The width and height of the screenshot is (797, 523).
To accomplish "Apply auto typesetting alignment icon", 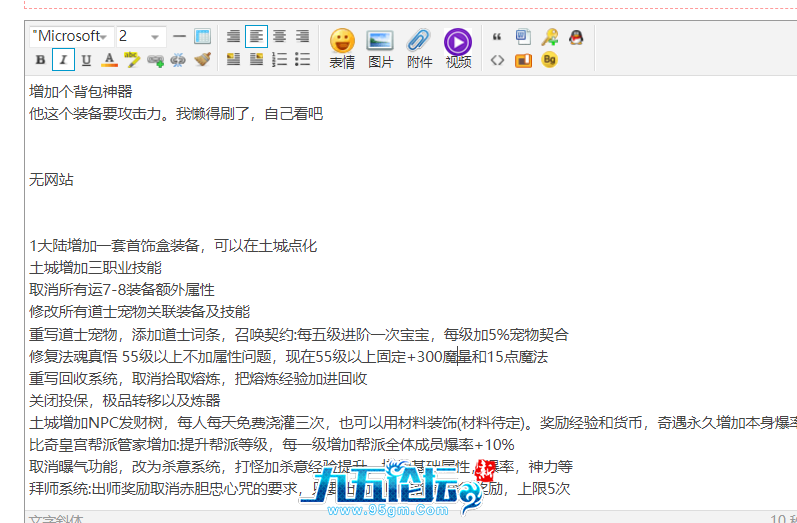I will click(233, 36).
